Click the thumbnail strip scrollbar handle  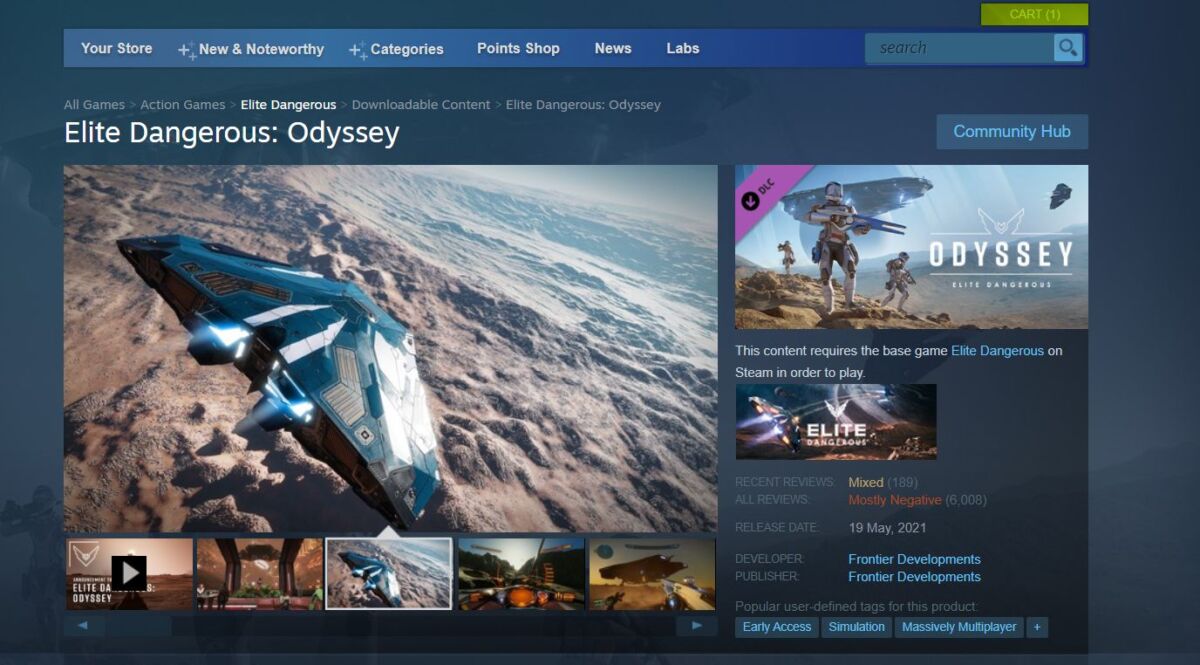point(138,626)
